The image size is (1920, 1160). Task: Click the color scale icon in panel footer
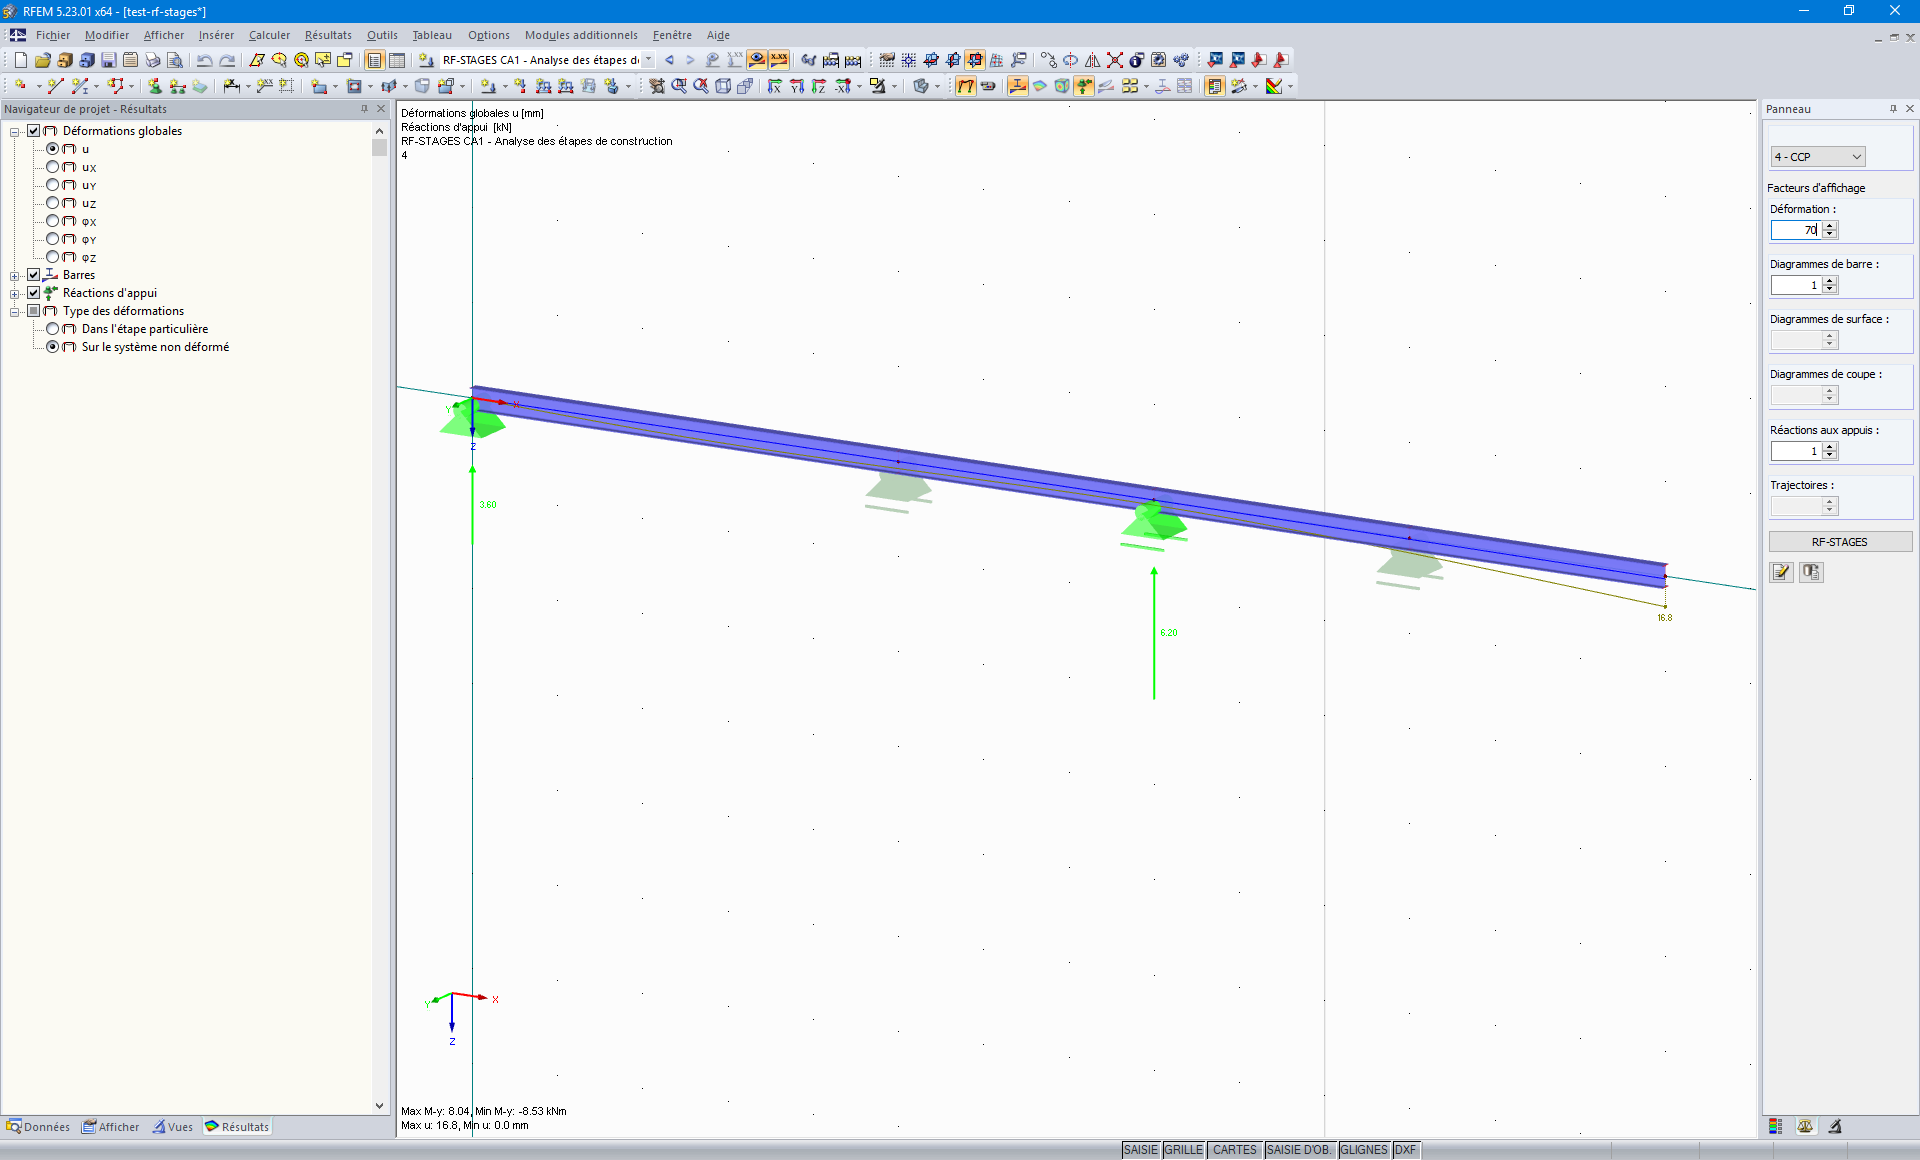tap(1775, 1126)
